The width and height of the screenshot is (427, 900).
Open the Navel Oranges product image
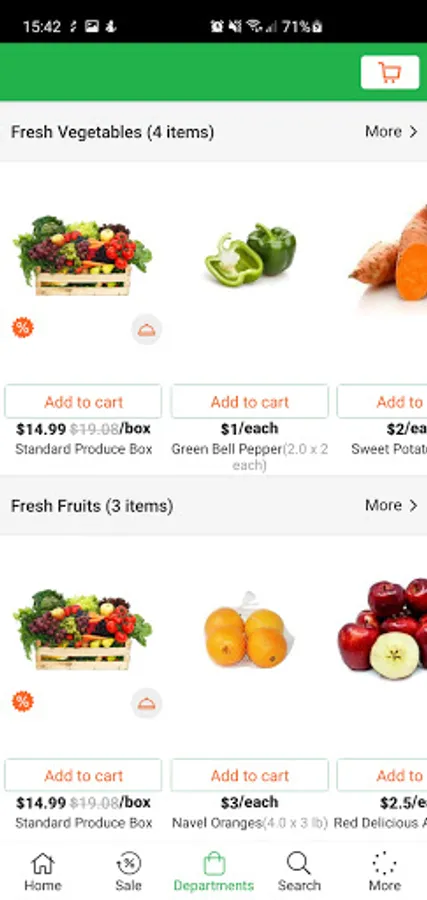click(248, 630)
